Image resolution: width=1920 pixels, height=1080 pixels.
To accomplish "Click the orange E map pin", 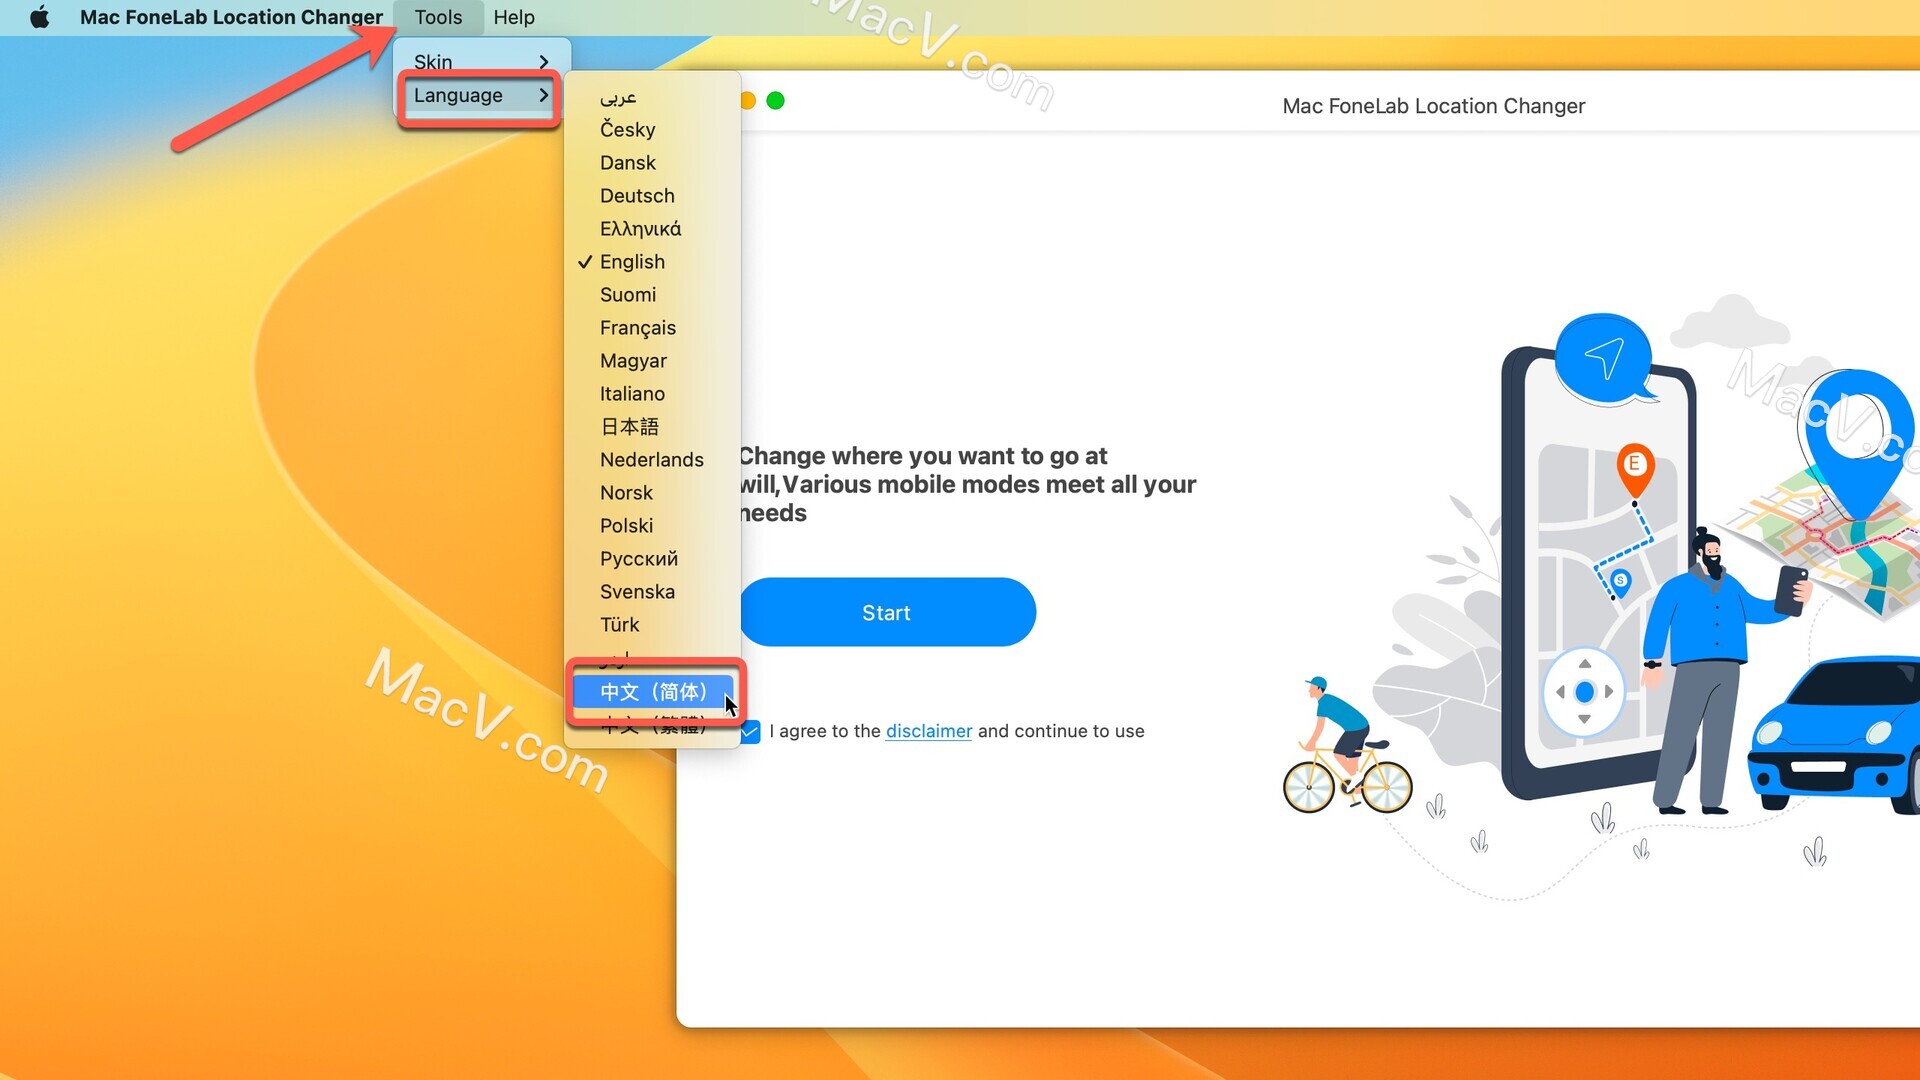I will (x=1634, y=469).
